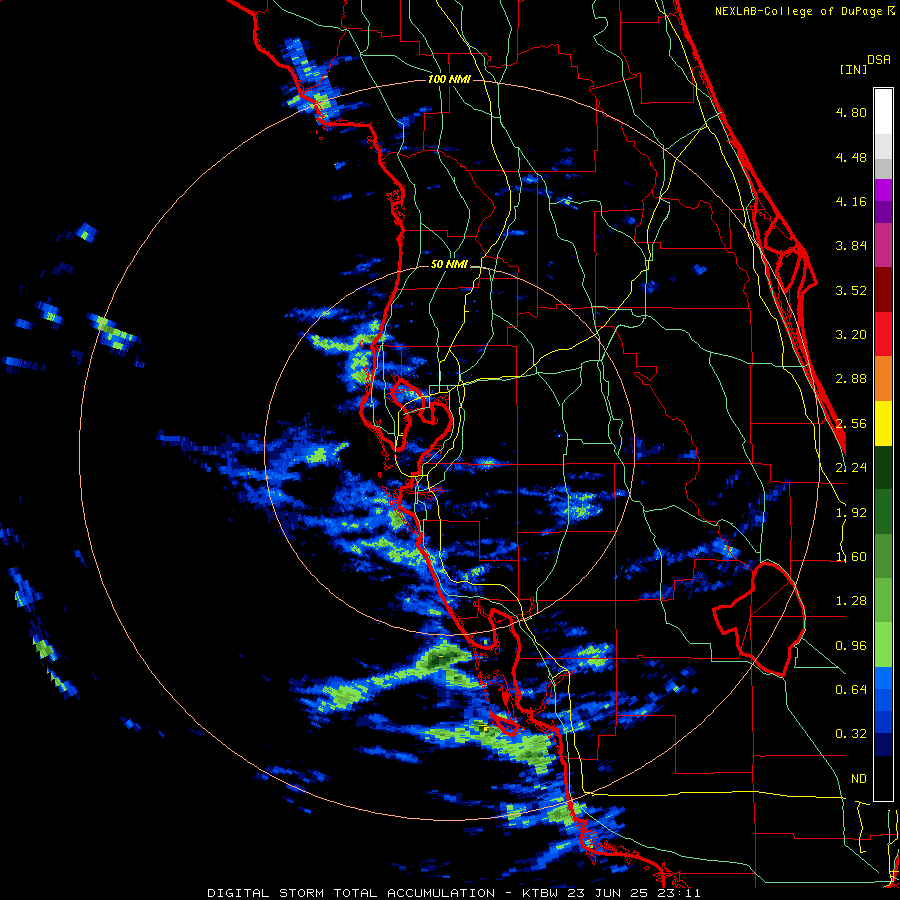Click the 2.24 scale value
The image size is (900, 900).
(x=851, y=468)
